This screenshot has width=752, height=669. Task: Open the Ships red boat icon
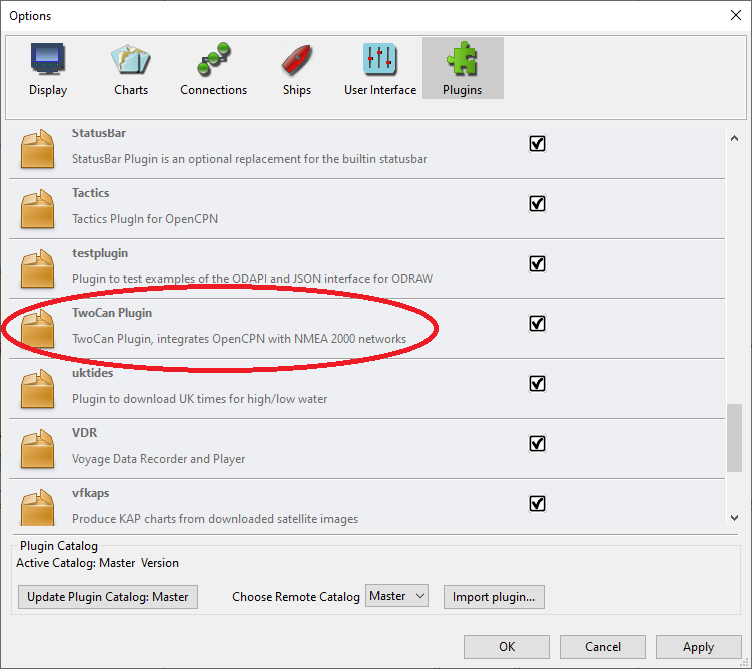coord(295,61)
